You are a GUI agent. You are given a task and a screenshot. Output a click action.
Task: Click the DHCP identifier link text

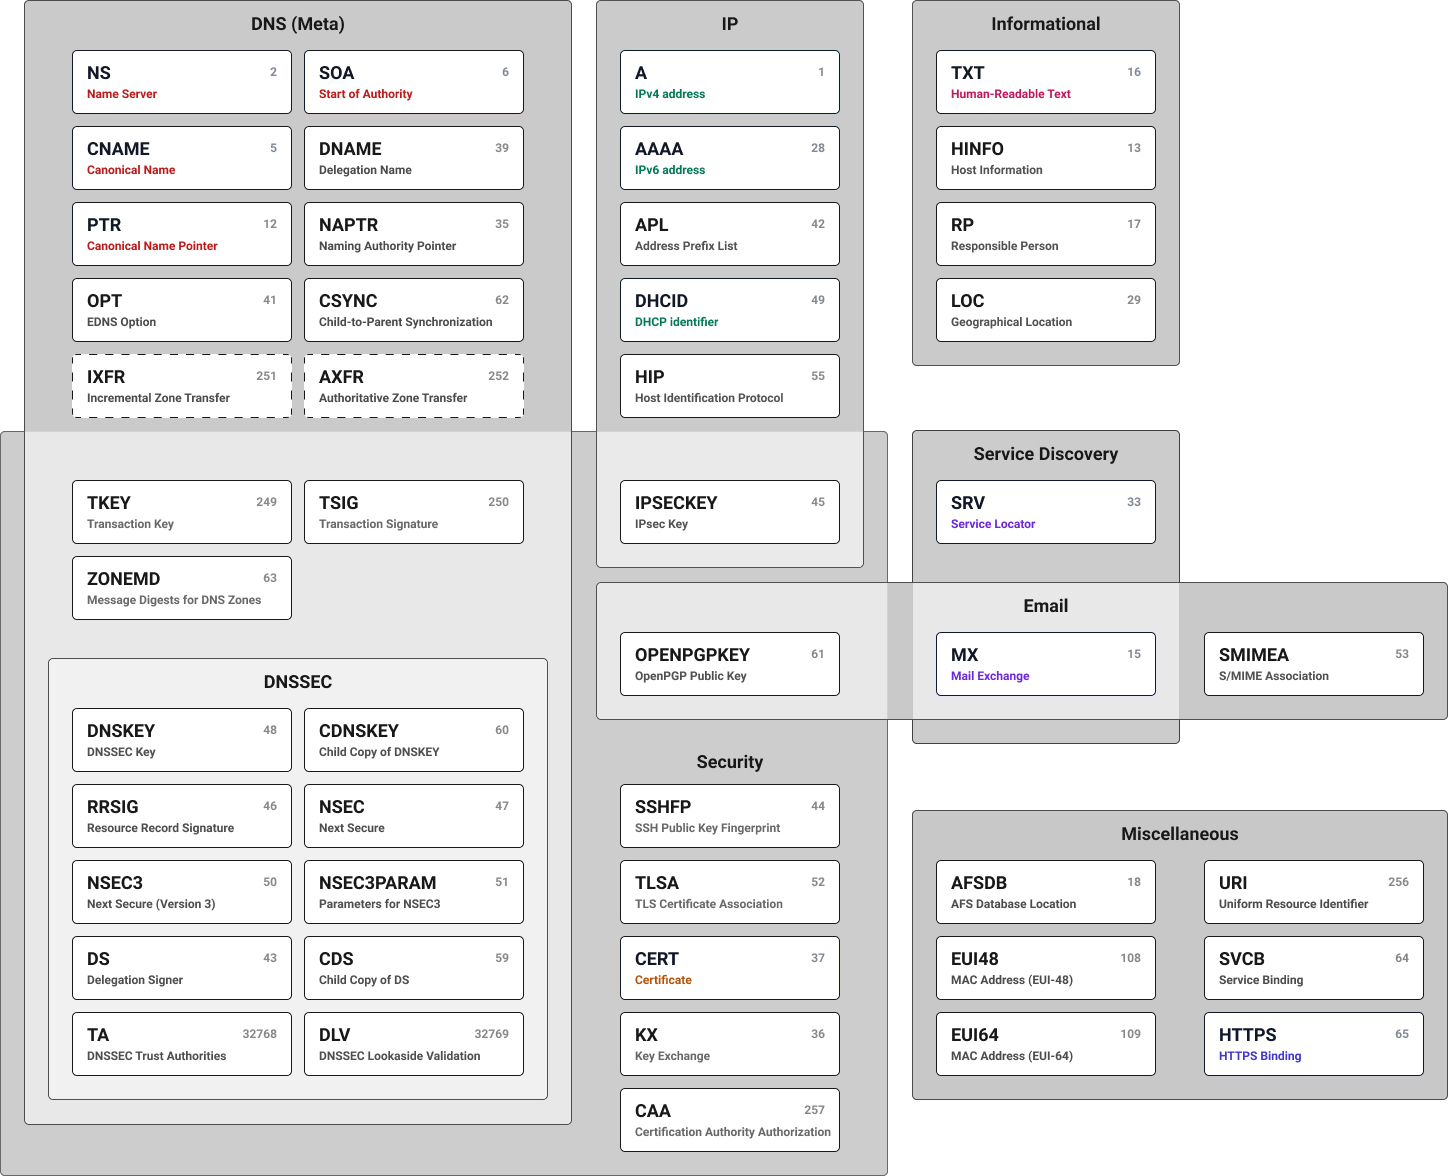[x=676, y=322]
